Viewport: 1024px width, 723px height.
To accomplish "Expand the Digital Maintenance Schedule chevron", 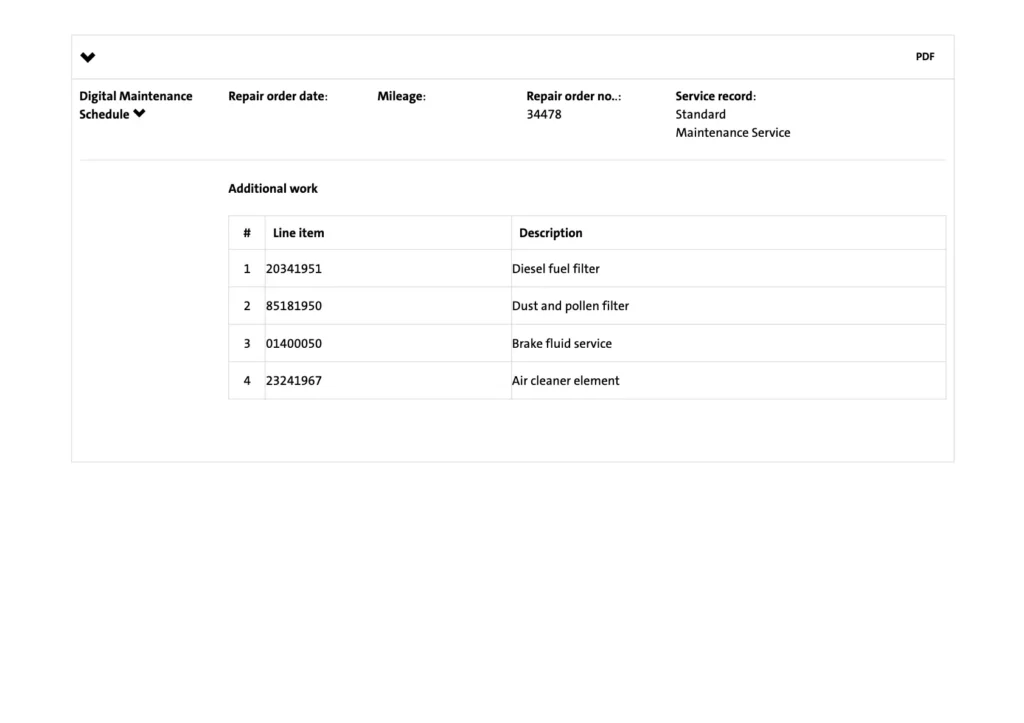I will 139,114.
